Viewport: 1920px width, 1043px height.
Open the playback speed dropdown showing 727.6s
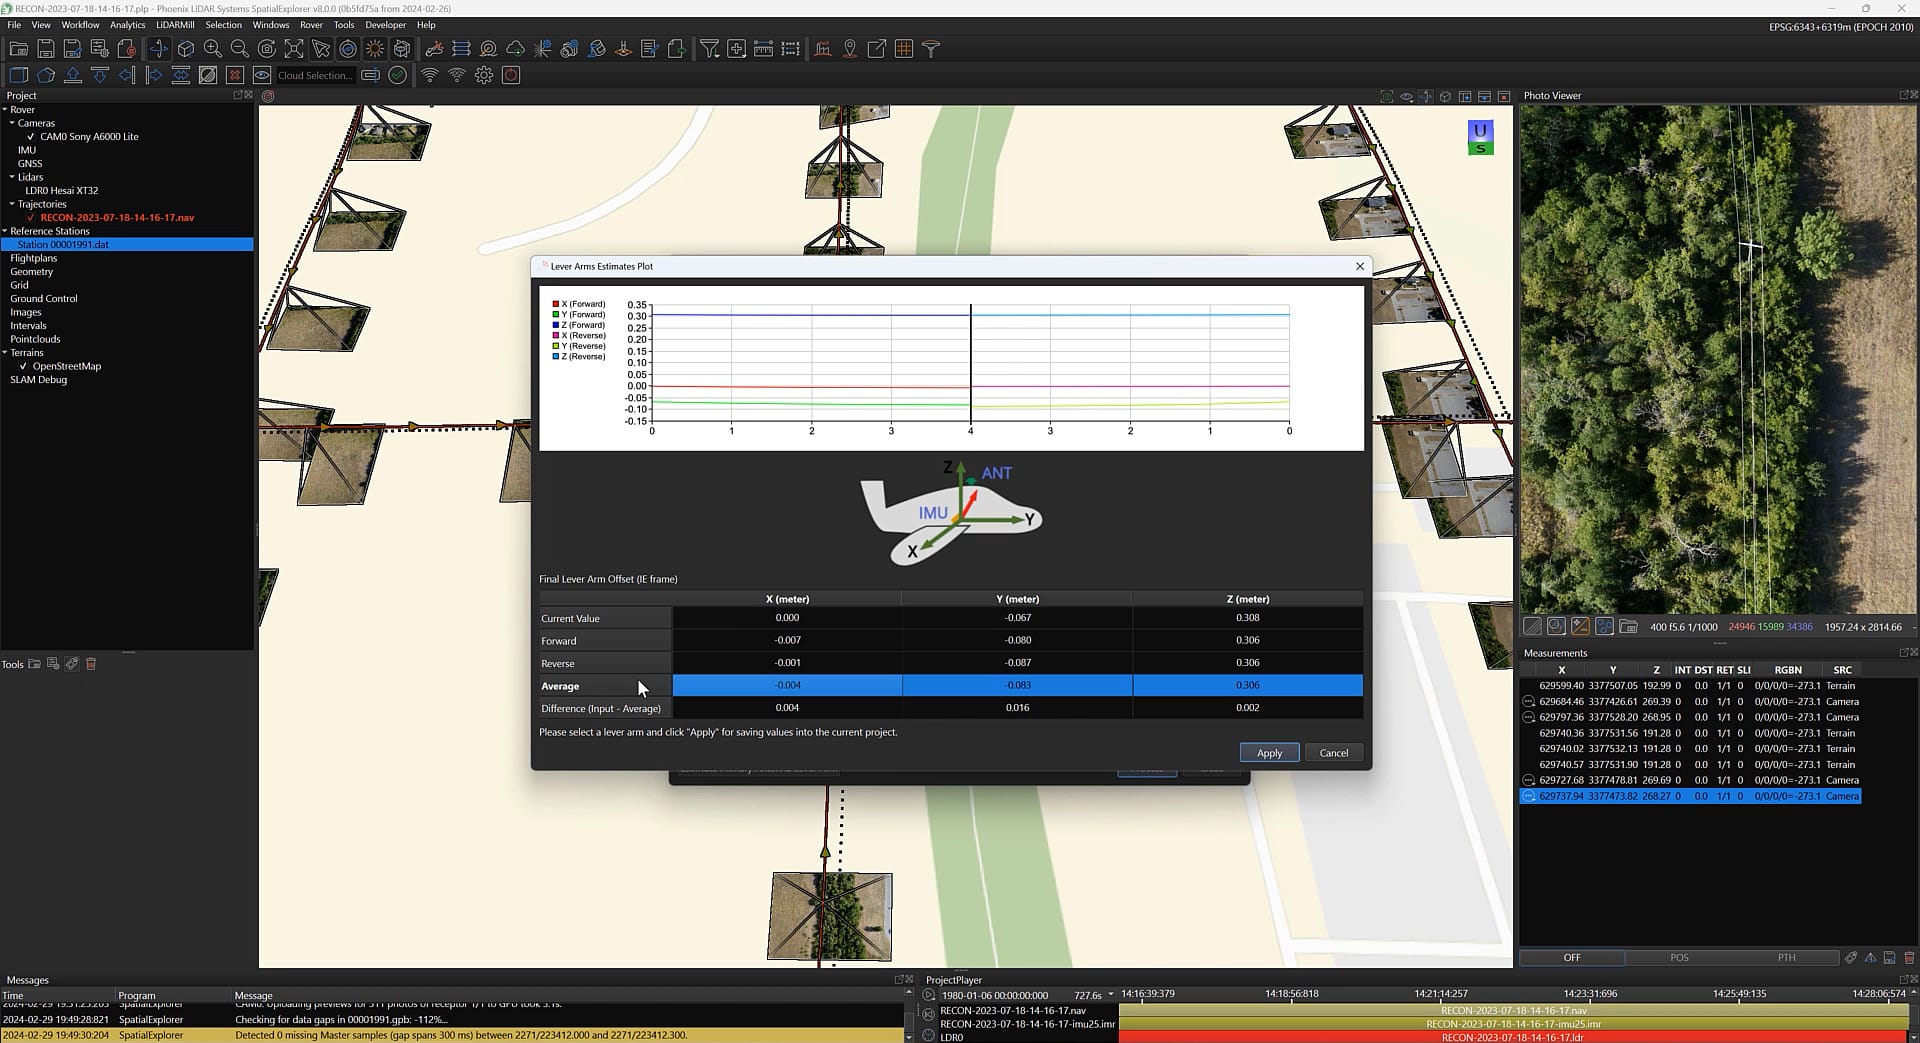1111,994
